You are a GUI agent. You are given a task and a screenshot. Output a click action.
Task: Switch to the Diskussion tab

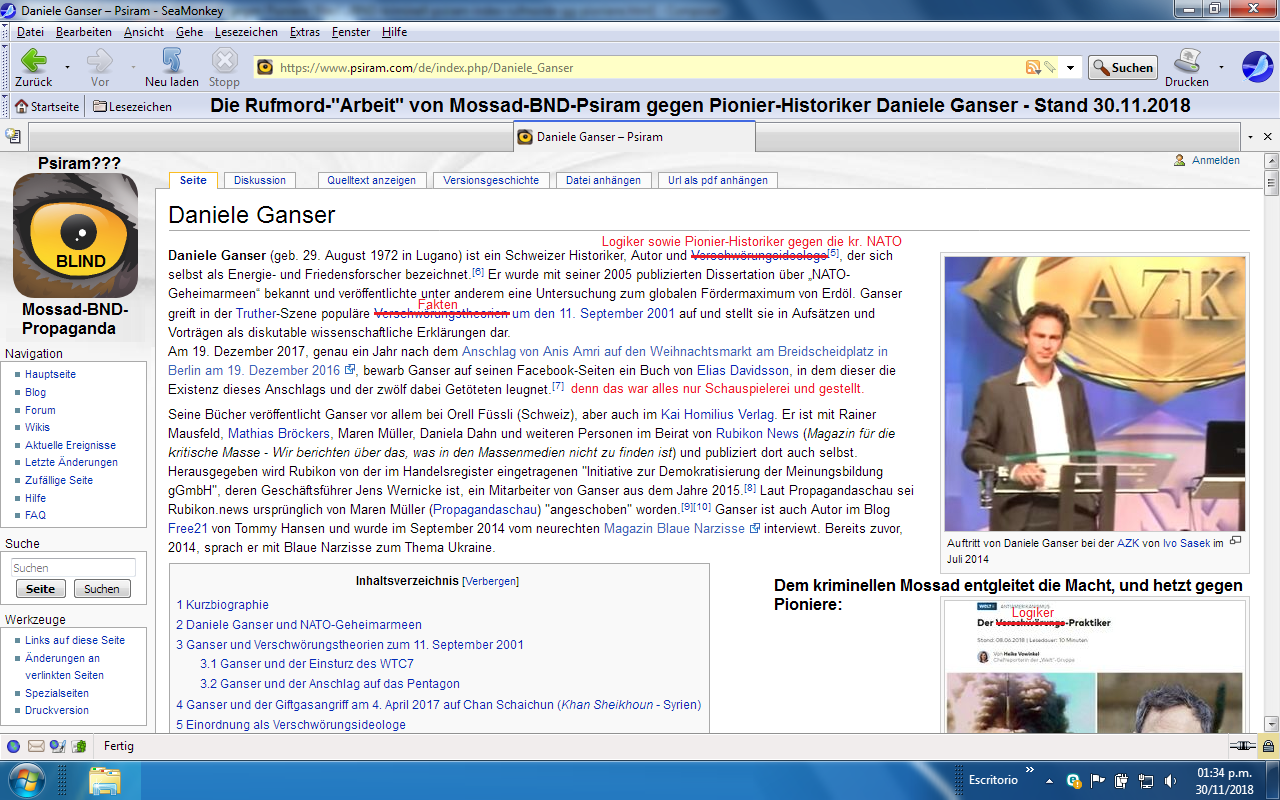(260, 180)
